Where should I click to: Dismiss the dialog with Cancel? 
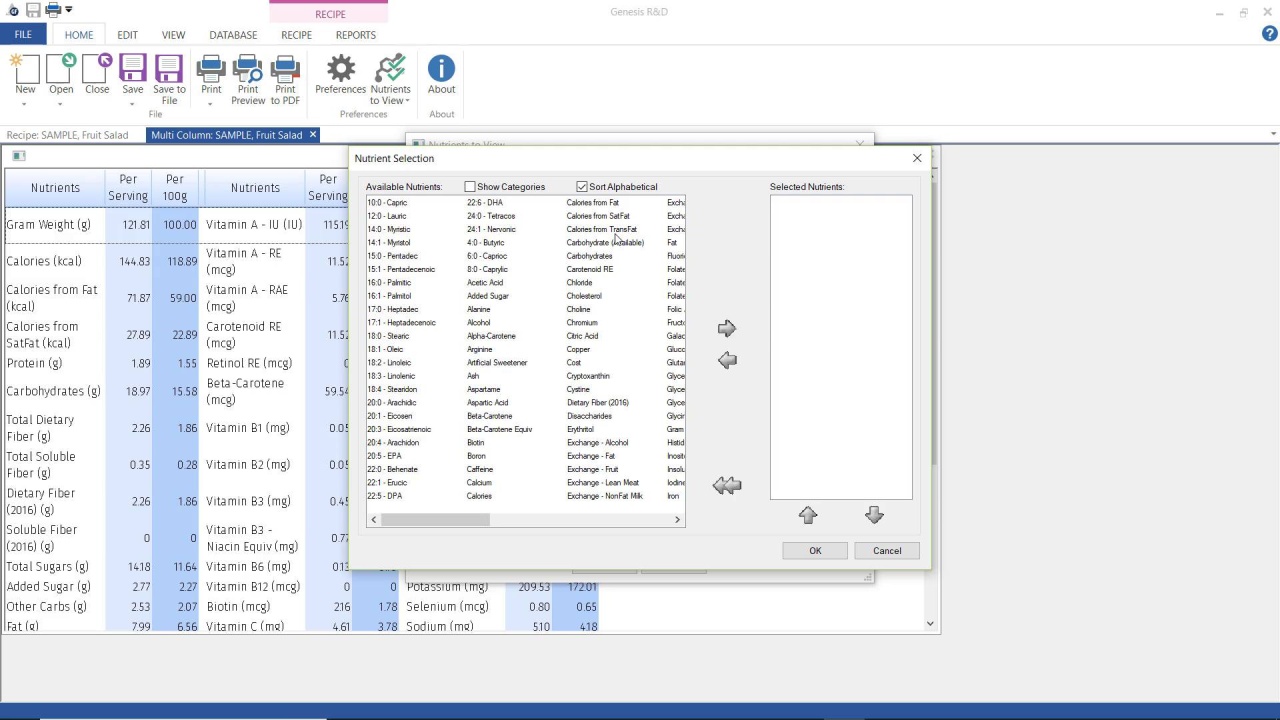click(x=886, y=550)
